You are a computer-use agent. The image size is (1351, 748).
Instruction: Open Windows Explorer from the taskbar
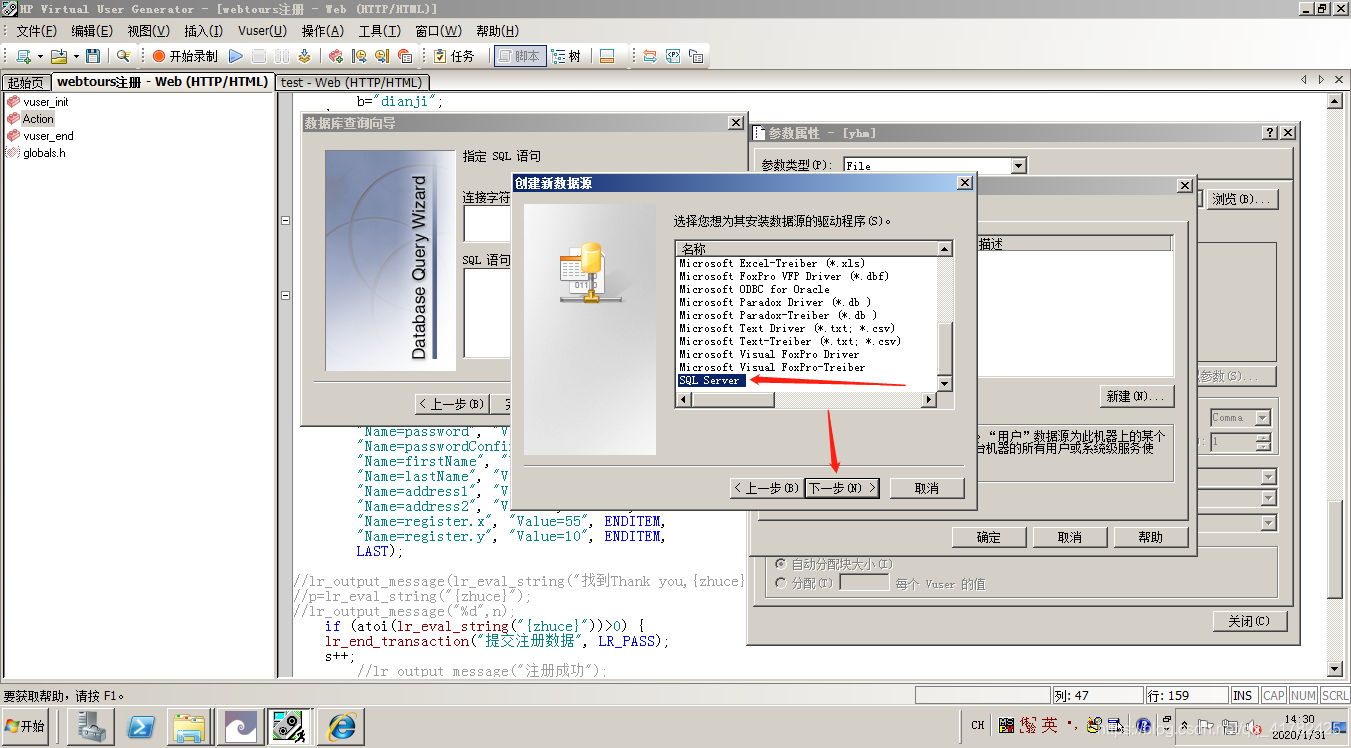(x=190, y=726)
